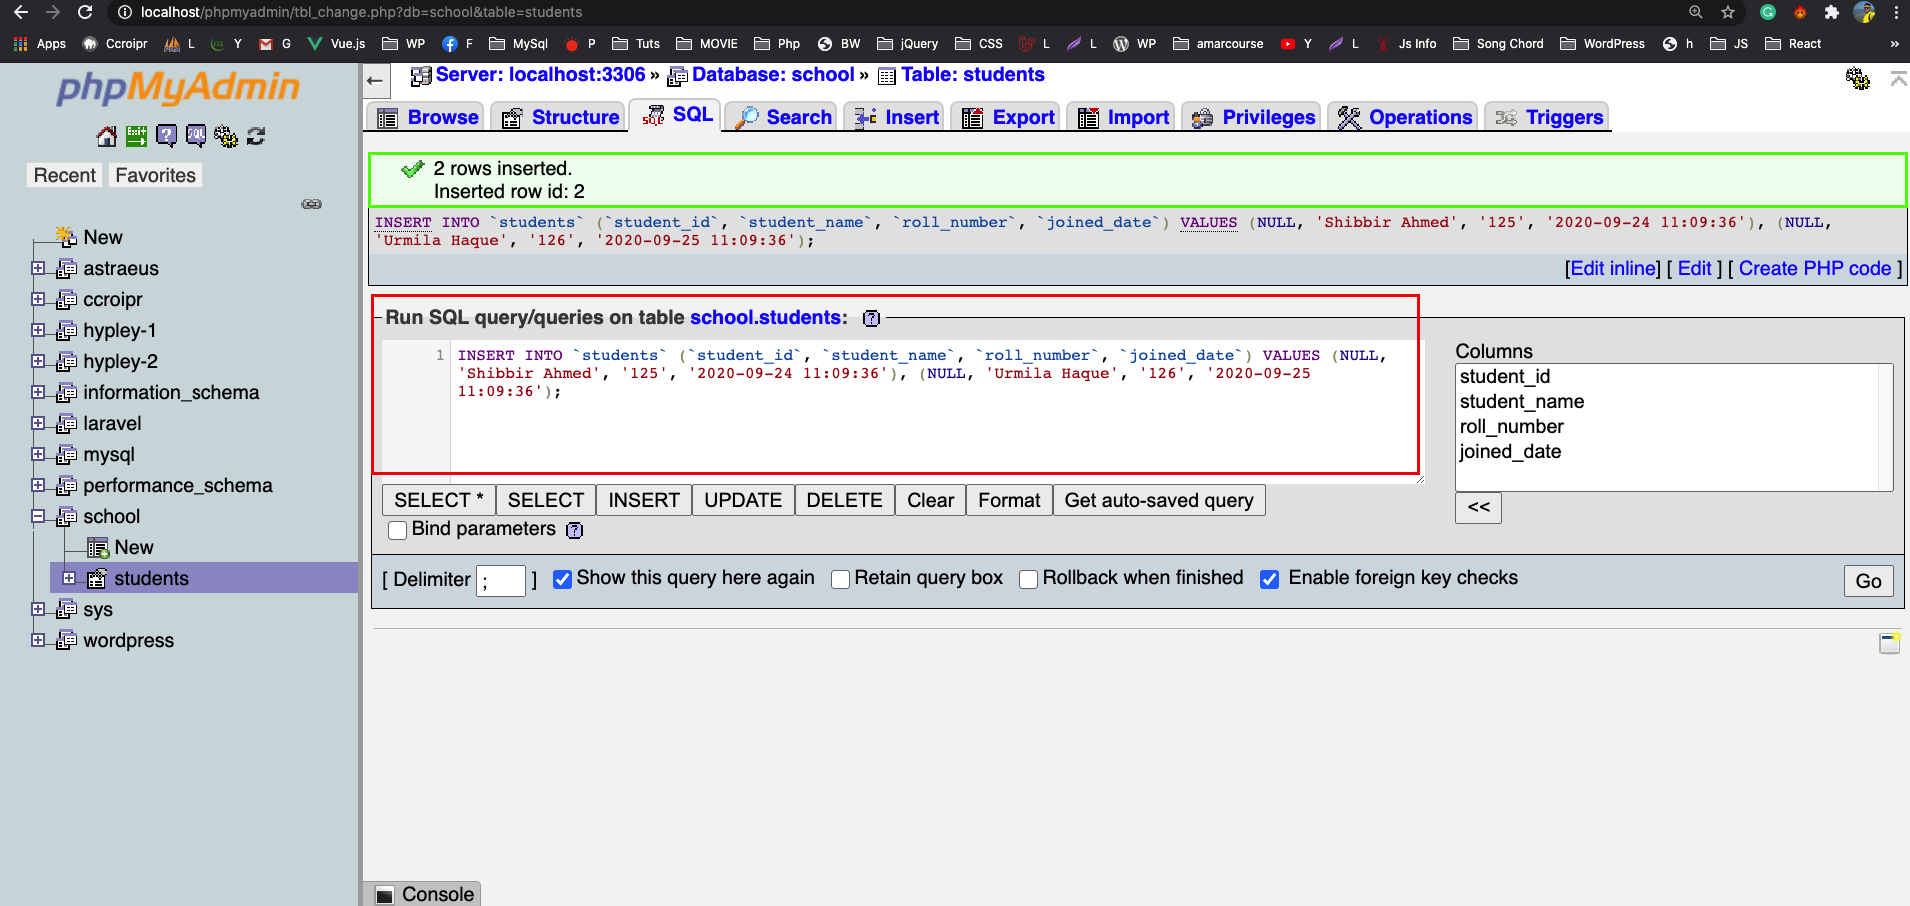Click the Edit inline link

pos(1613,269)
